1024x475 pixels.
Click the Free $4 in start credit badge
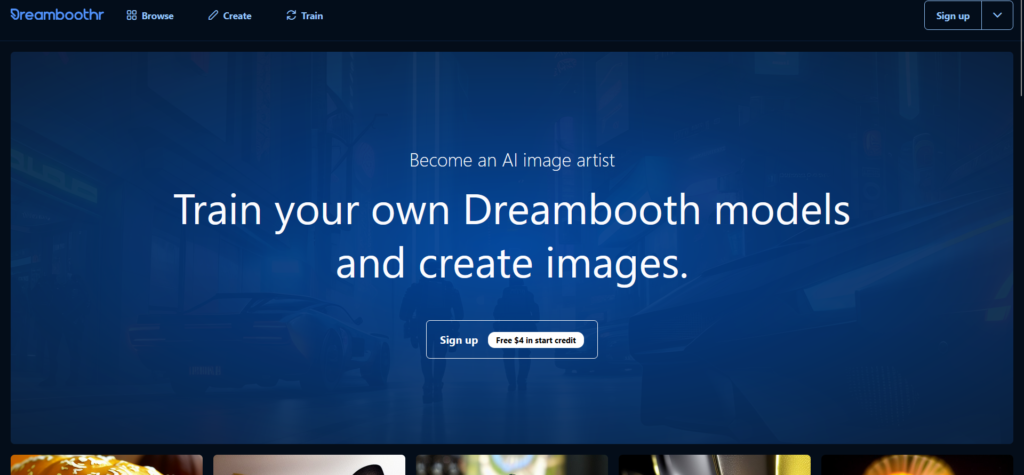pos(536,340)
